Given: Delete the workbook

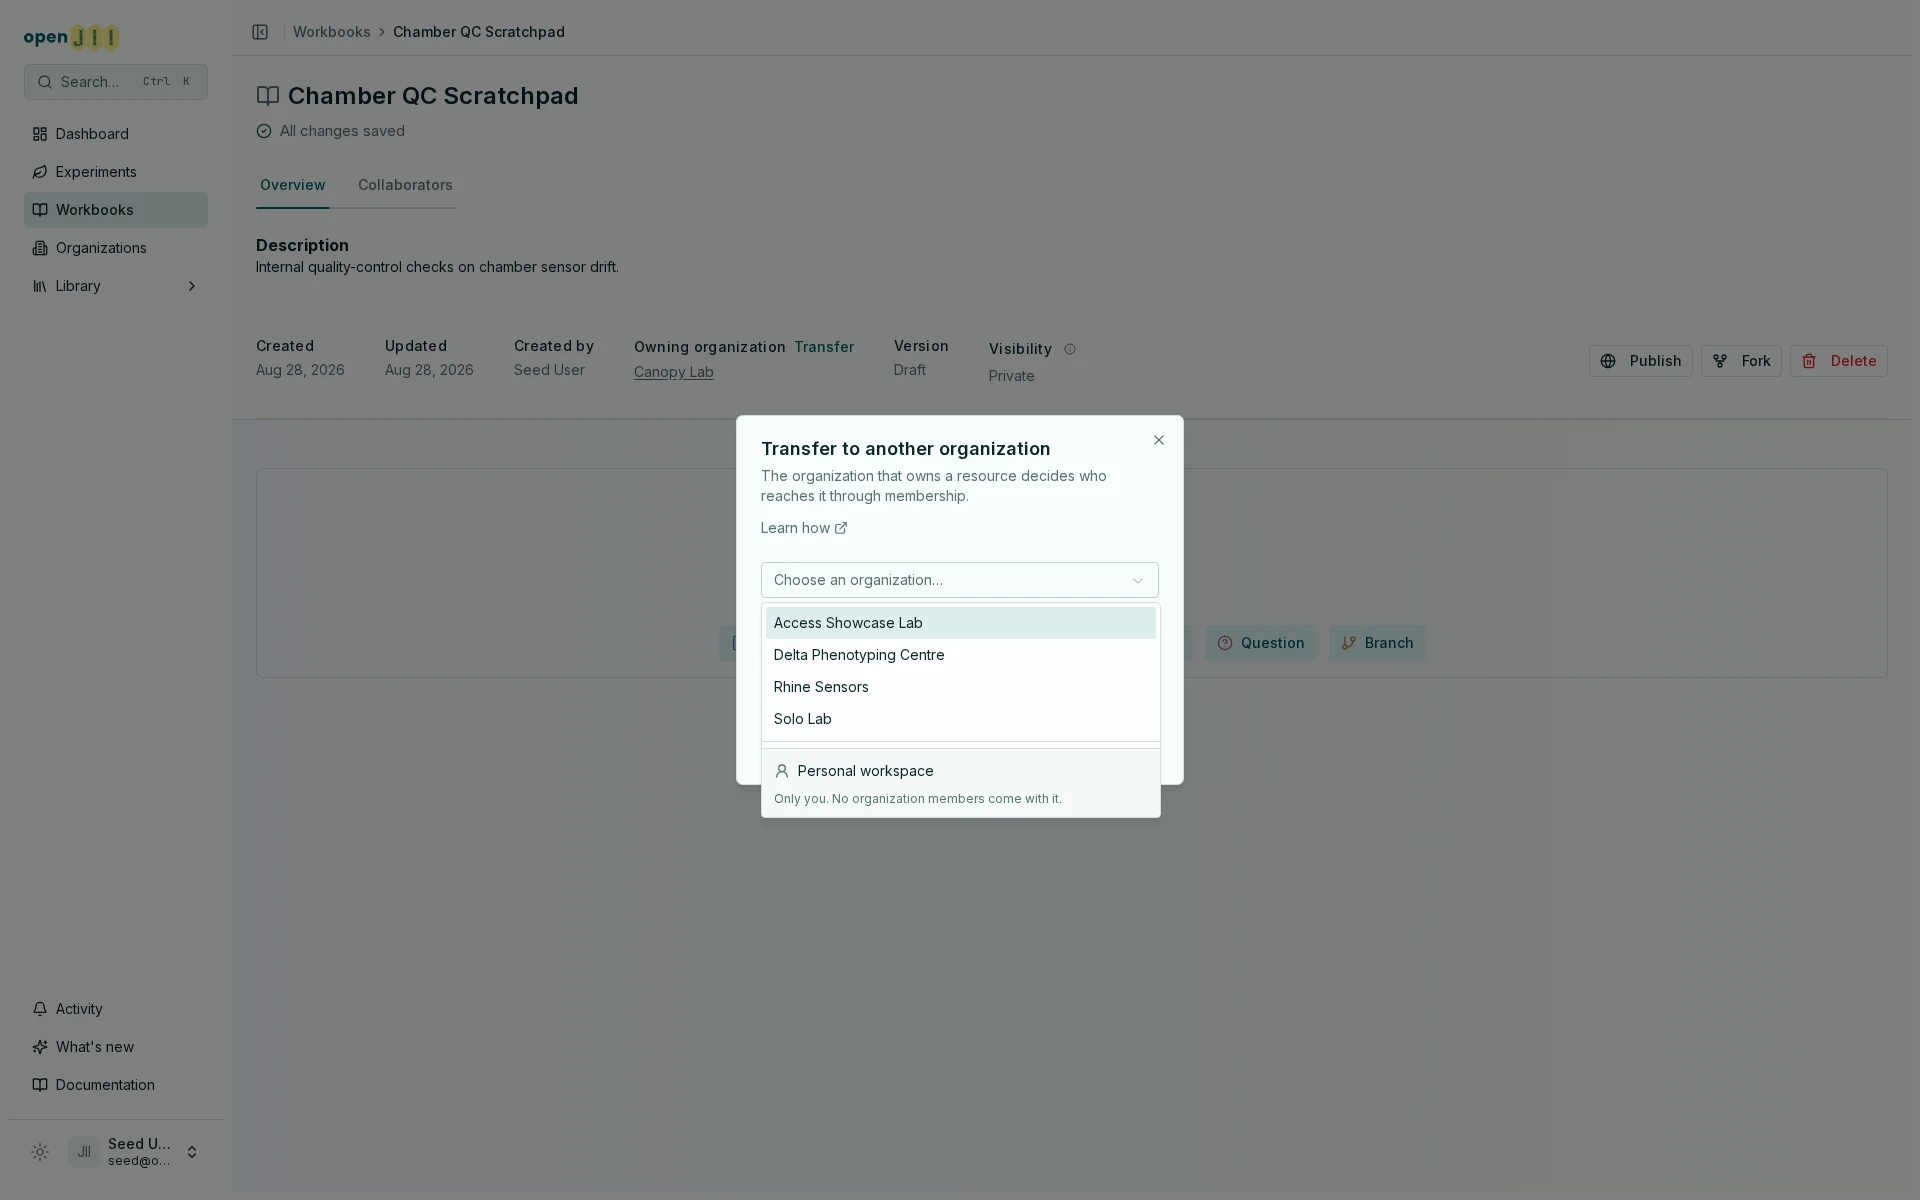Looking at the screenshot, I should 1838,361.
